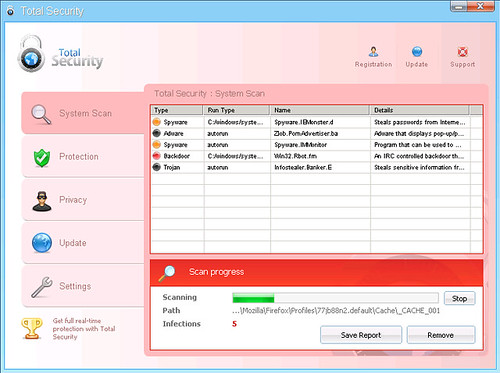Viewport: 500px width, 373px height.
Task: Click the title bar app icon
Action: (11, 11)
